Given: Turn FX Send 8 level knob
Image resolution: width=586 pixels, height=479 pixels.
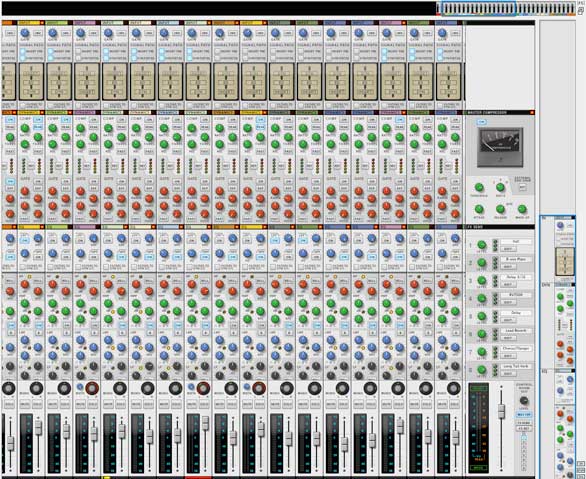Looking at the screenshot, I should (x=482, y=369).
